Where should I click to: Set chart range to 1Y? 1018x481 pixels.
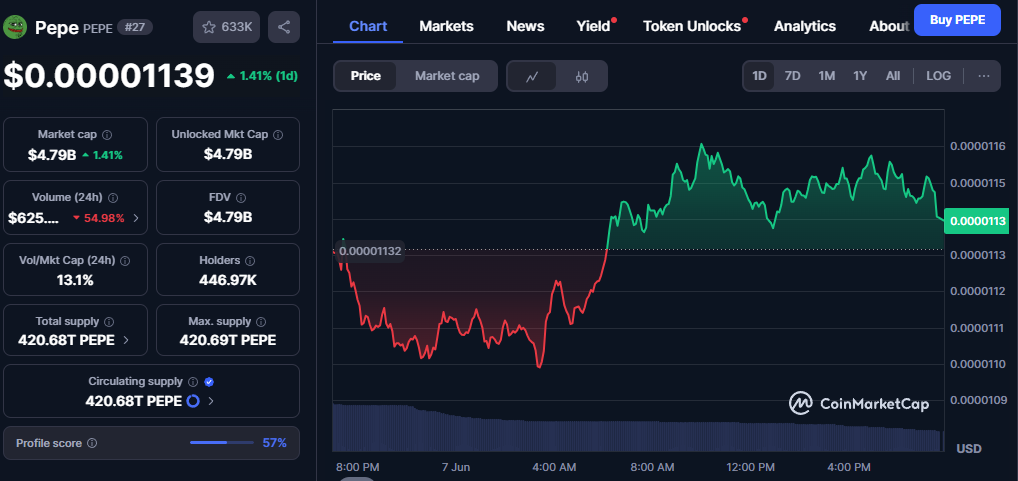tap(860, 76)
